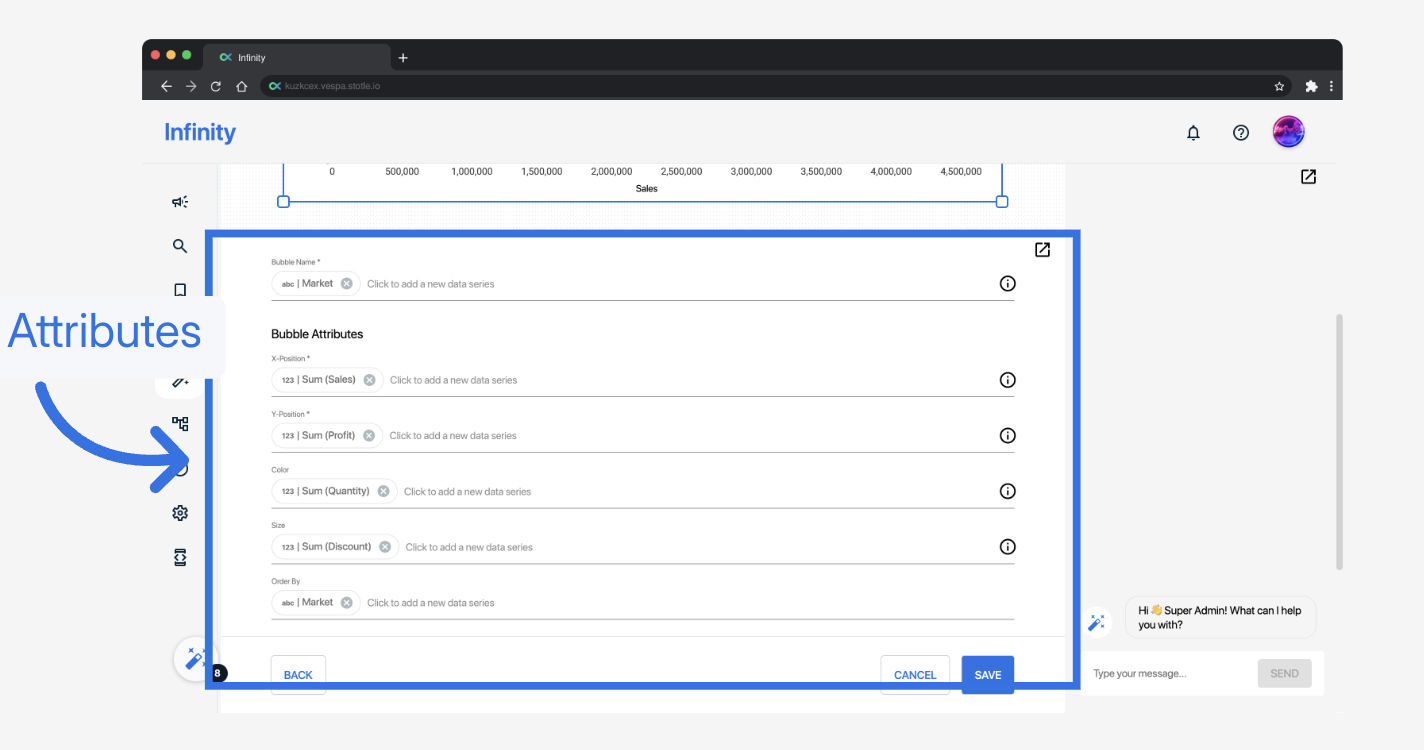Open the hierarchy tree sidebar icon
This screenshot has height=750, width=1424.
tap(180, 424)
